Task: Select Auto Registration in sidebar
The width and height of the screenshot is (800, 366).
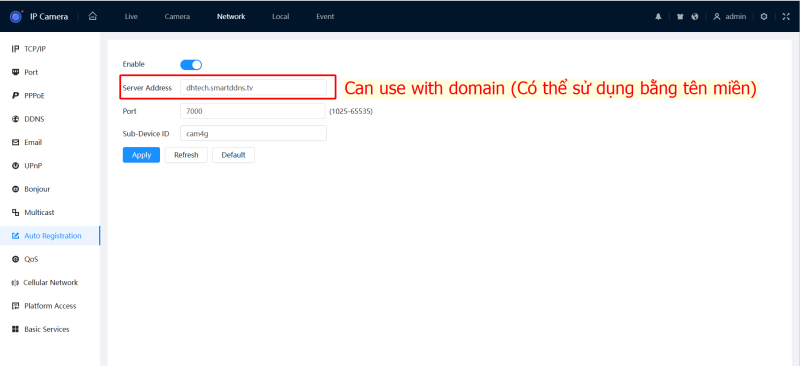Action: pyautogui.click(x=50, y=236)
